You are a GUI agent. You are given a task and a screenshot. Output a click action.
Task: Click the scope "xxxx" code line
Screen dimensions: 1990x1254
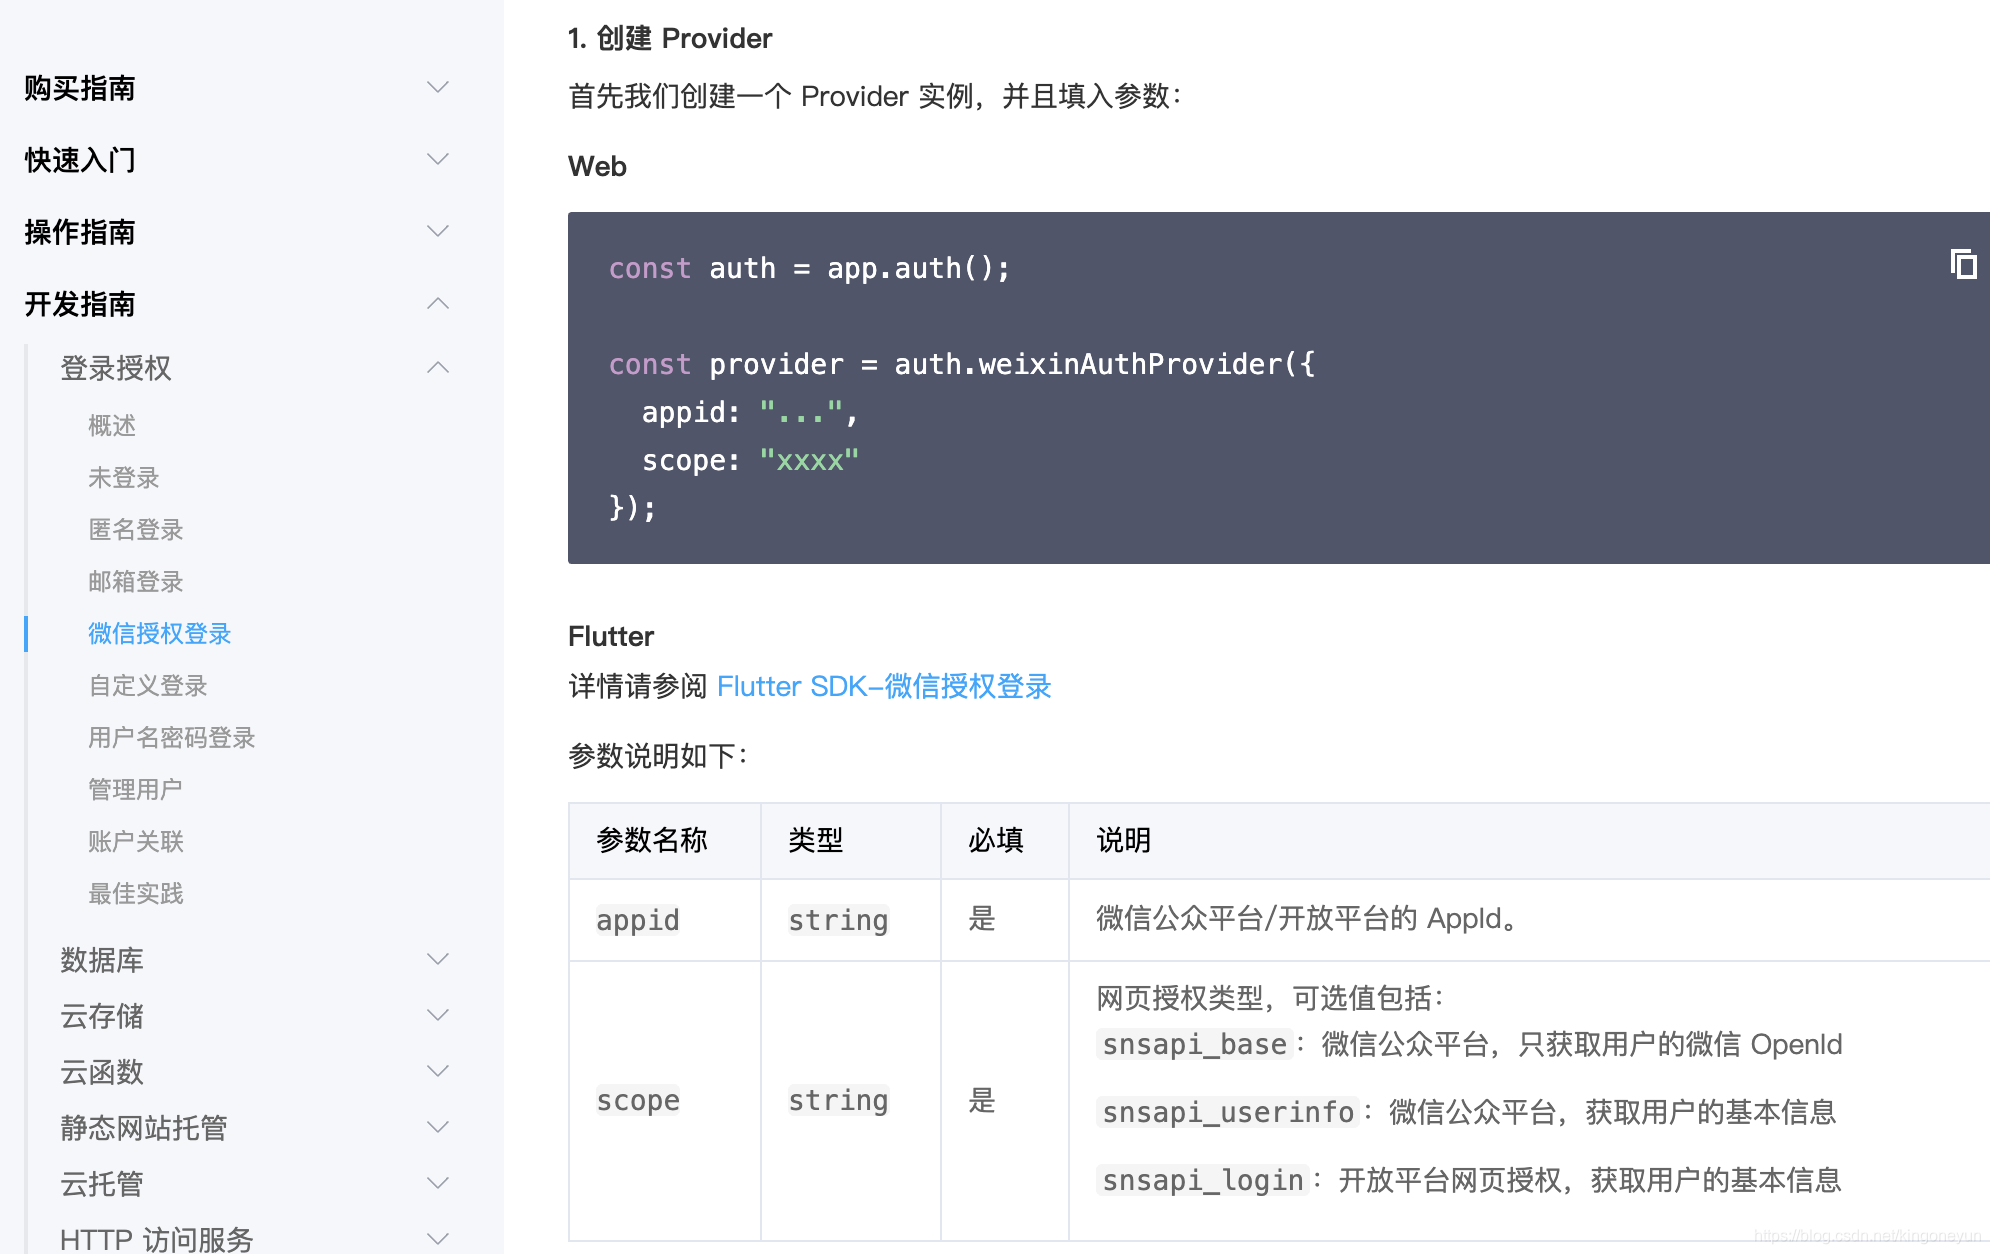point(750,460)
